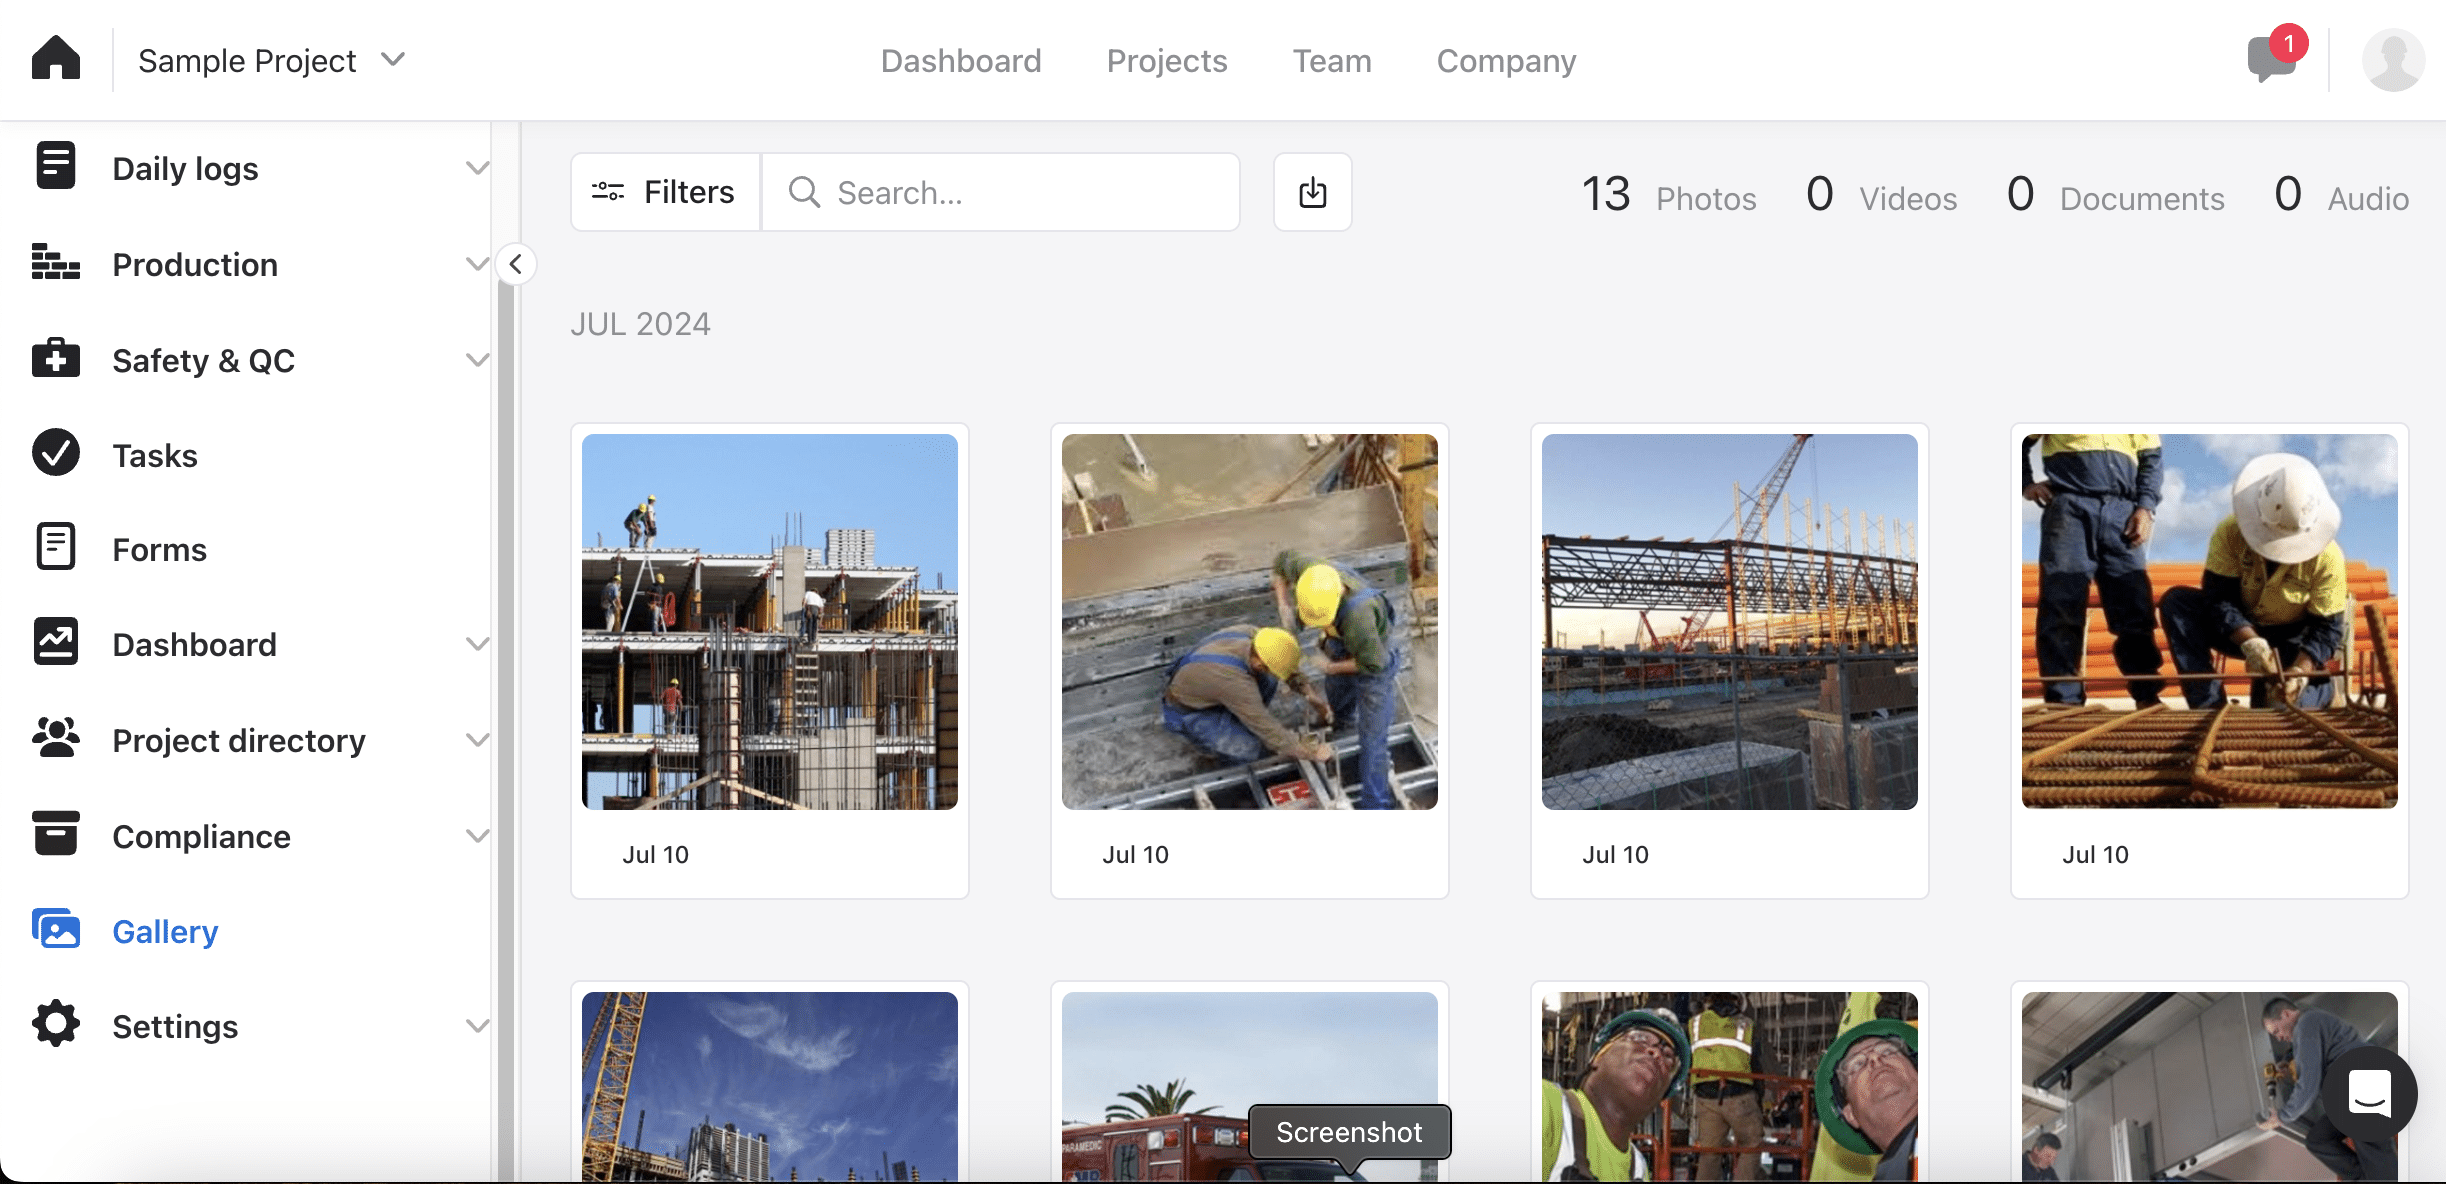
Task: Click the sidebar Dashboard chart icon
Action: pyautogui.click(x=56, y=642)
